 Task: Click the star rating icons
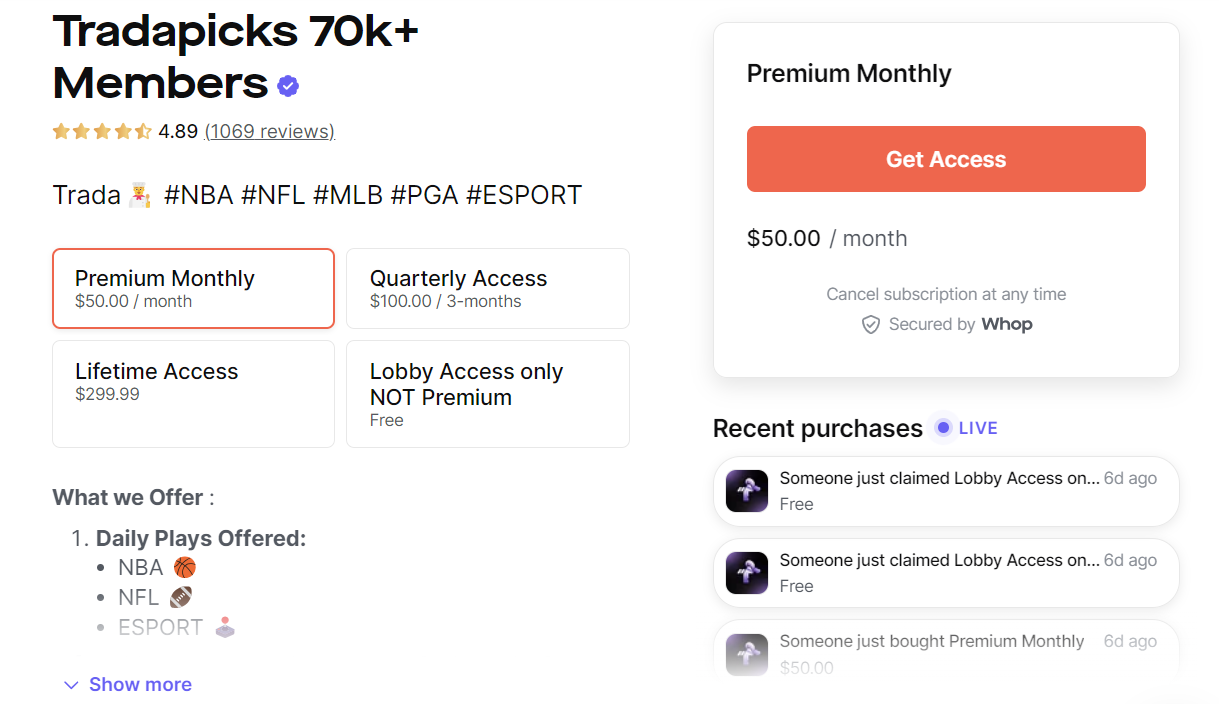click(x=102, y=131)
